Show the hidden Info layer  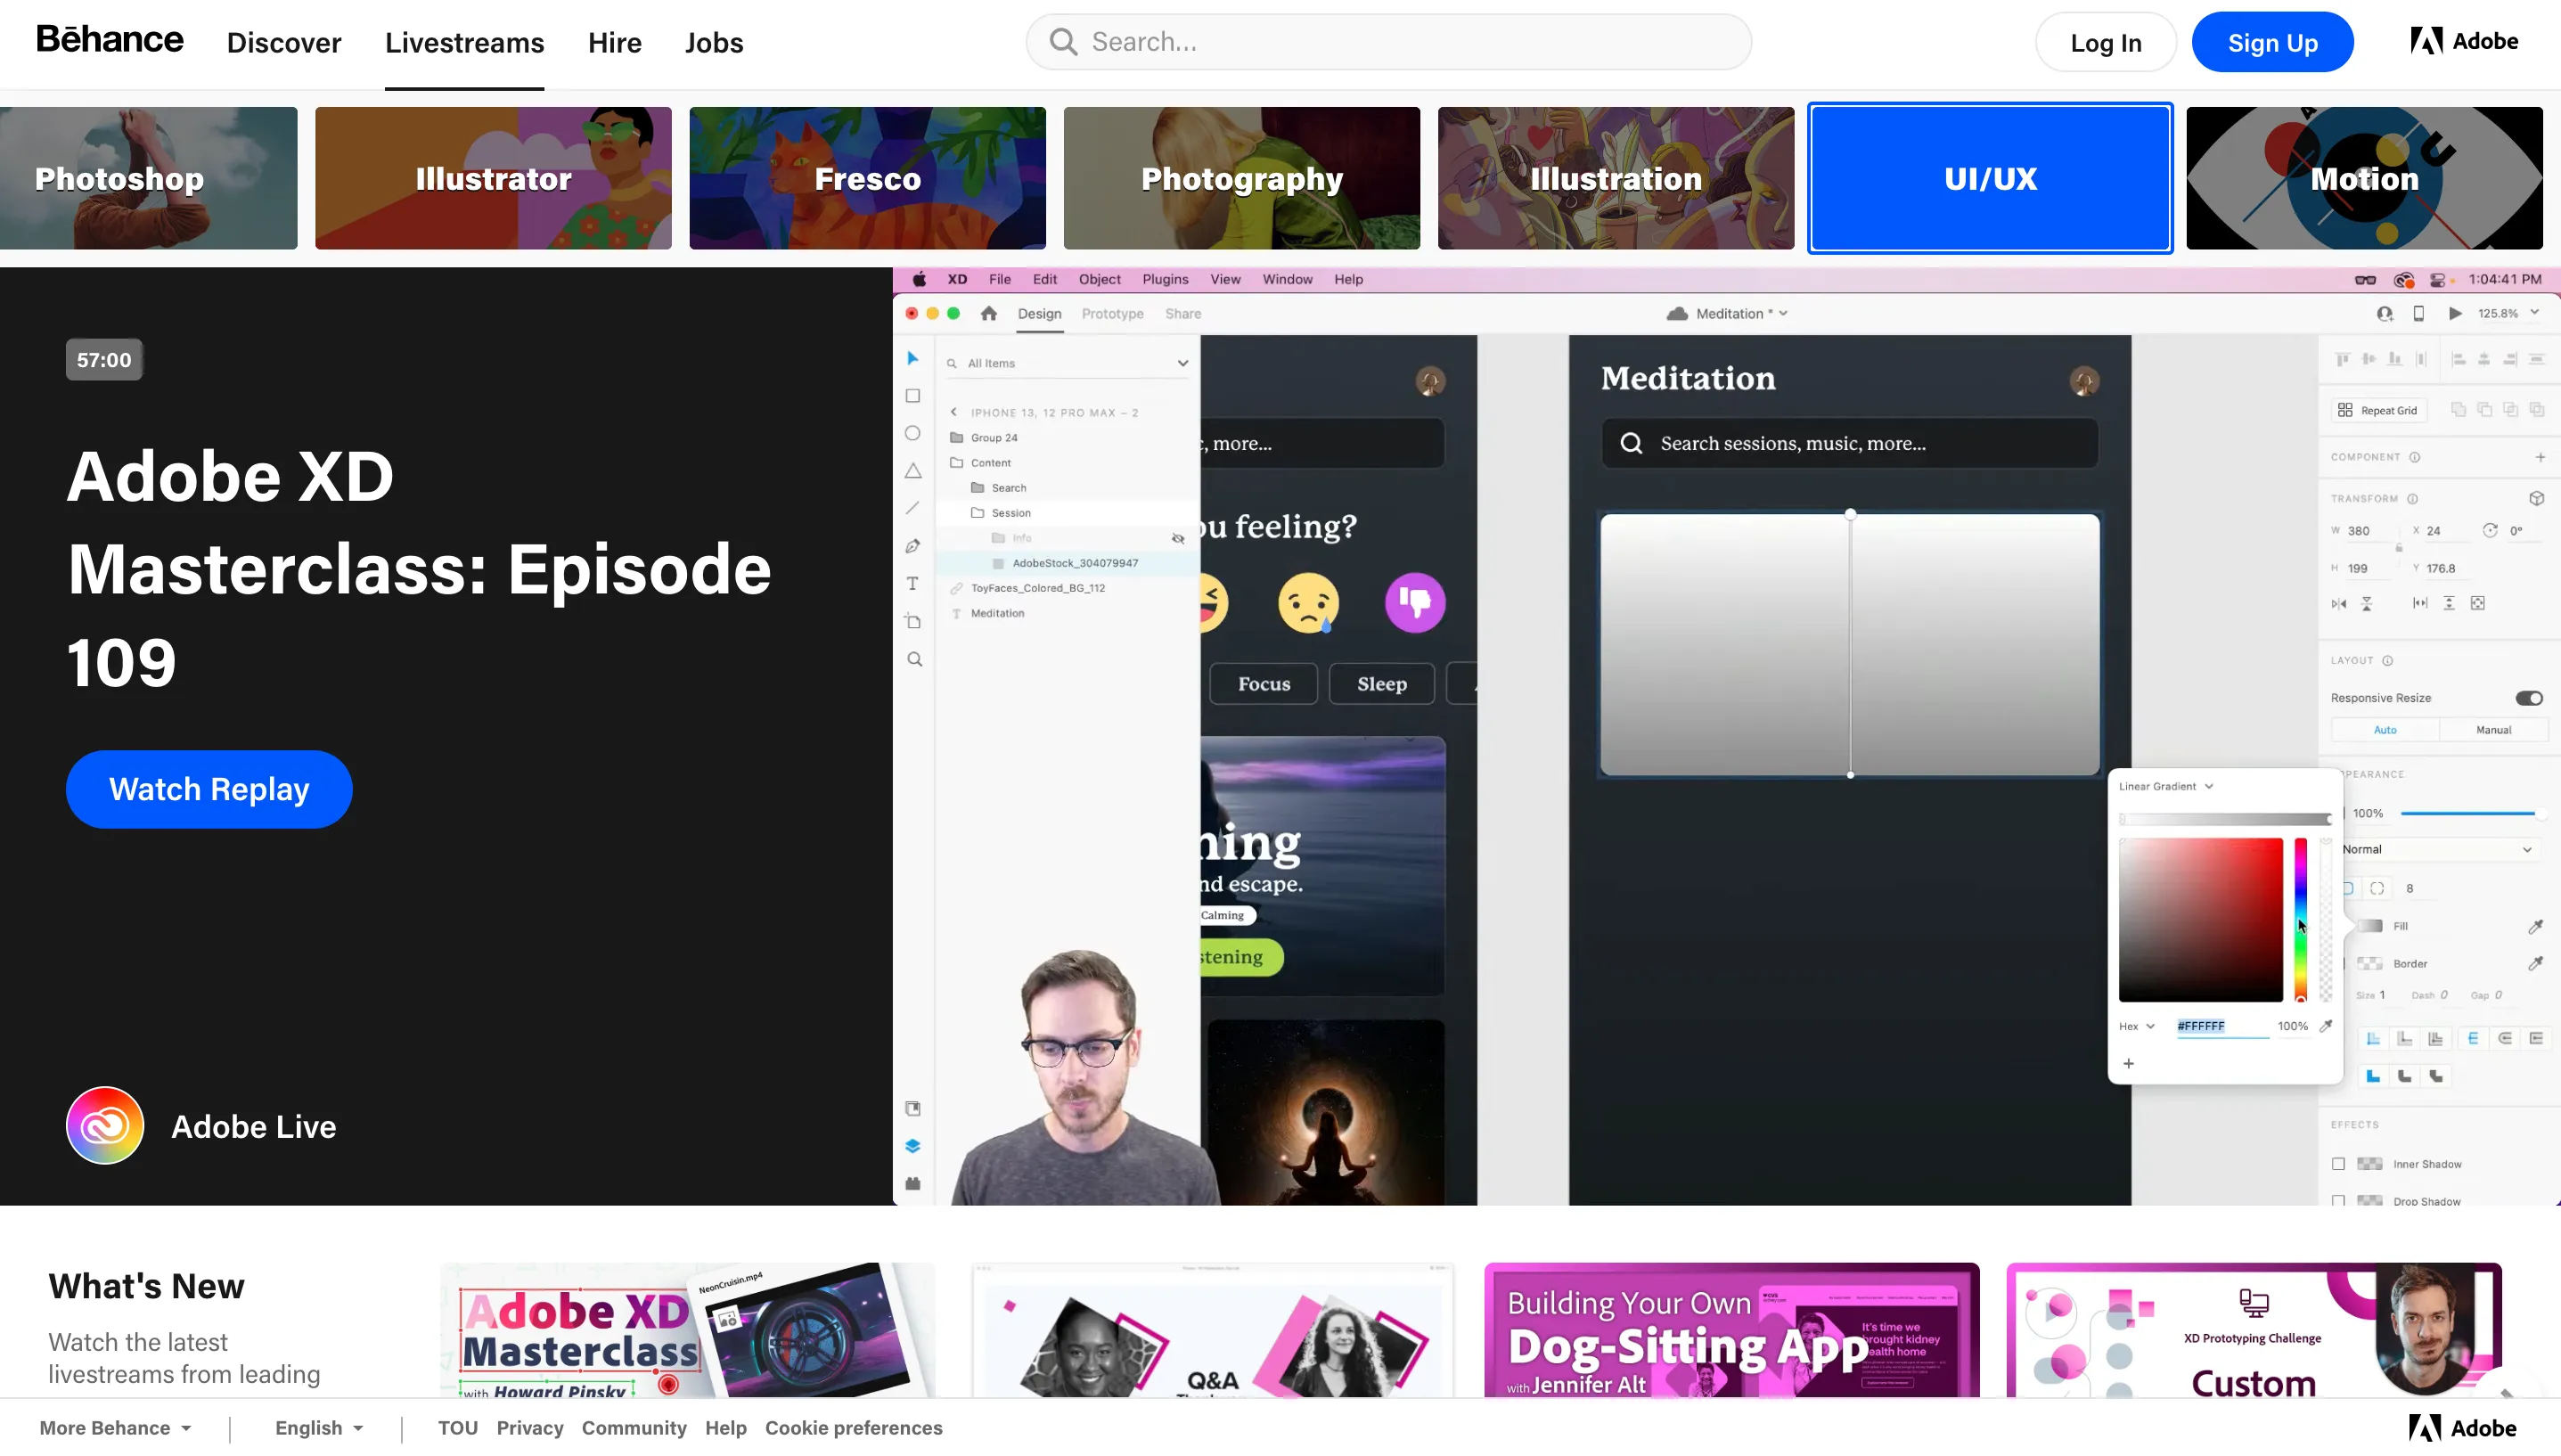coord(1179,538)
